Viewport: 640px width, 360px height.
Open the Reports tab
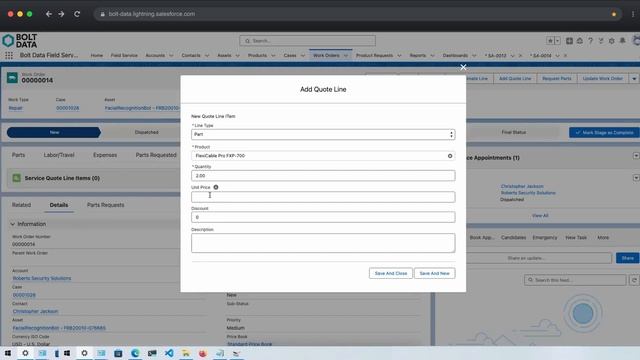coord(418,56)
